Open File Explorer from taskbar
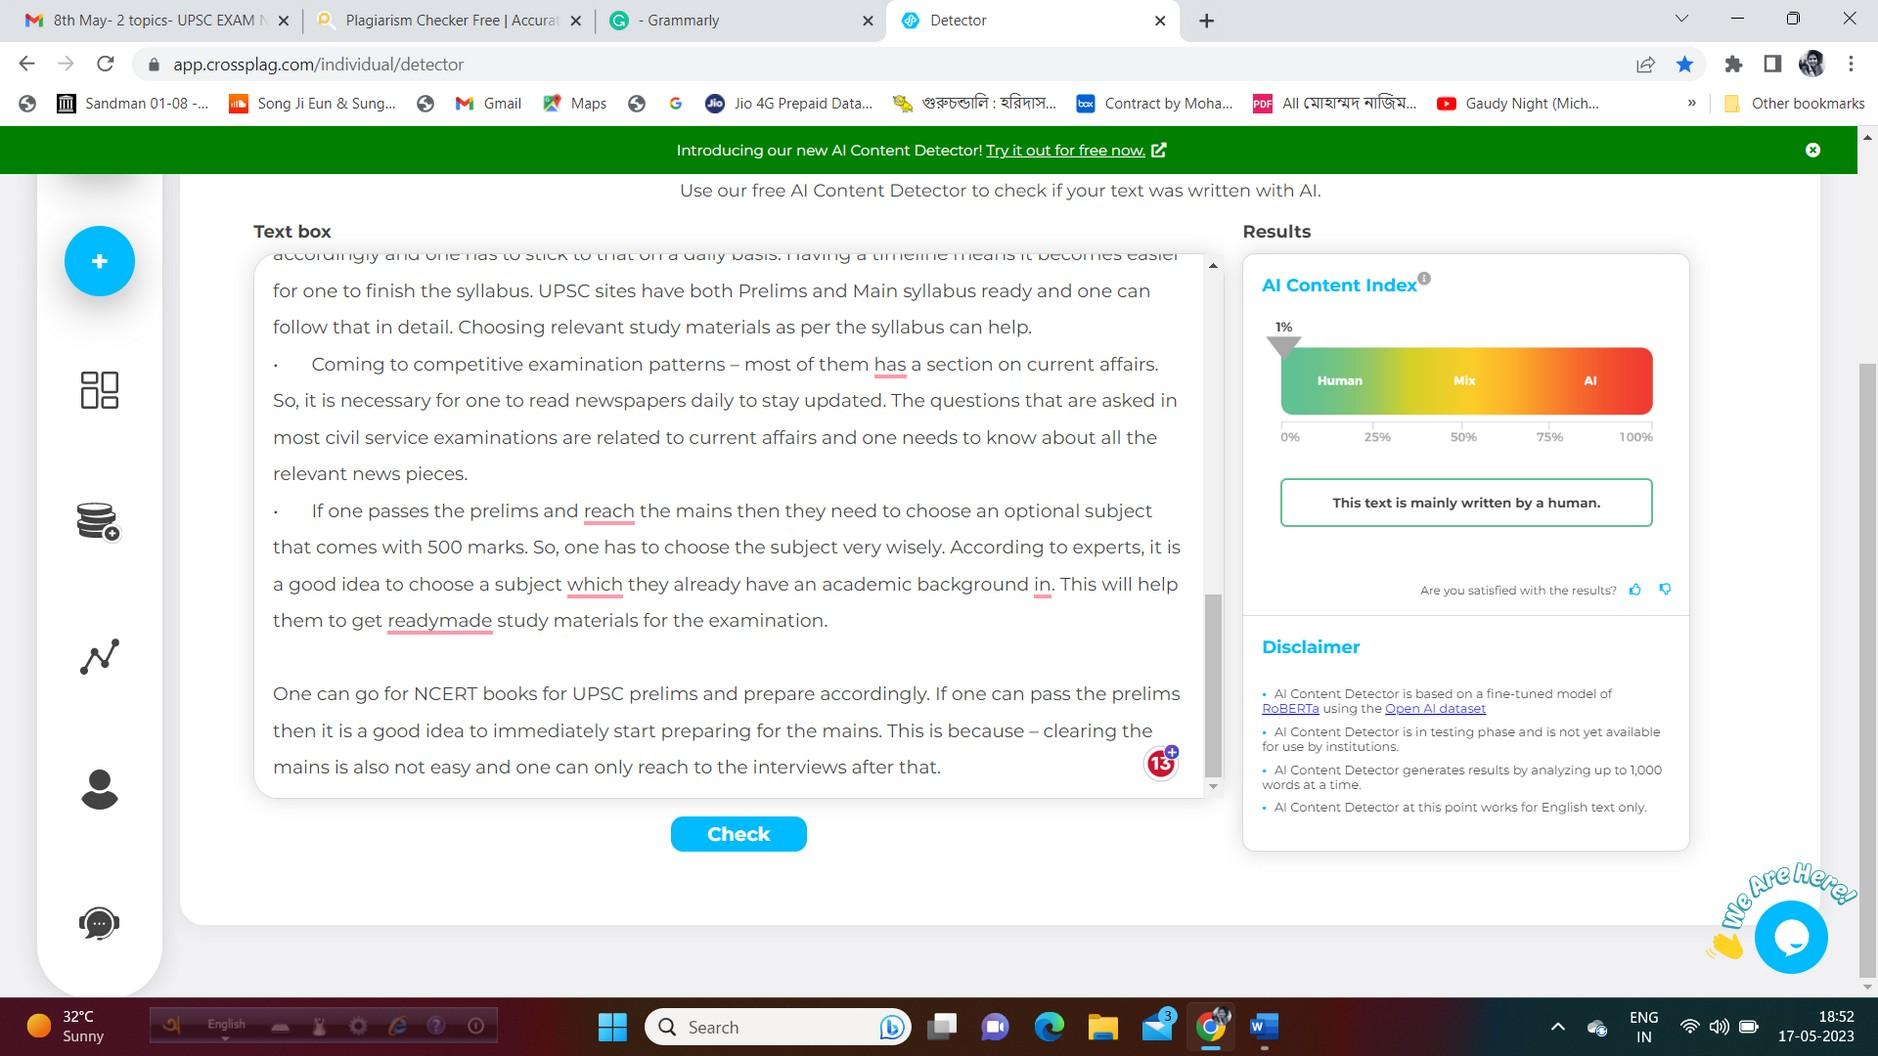1878x1056 pixels. point(1102,1026)
